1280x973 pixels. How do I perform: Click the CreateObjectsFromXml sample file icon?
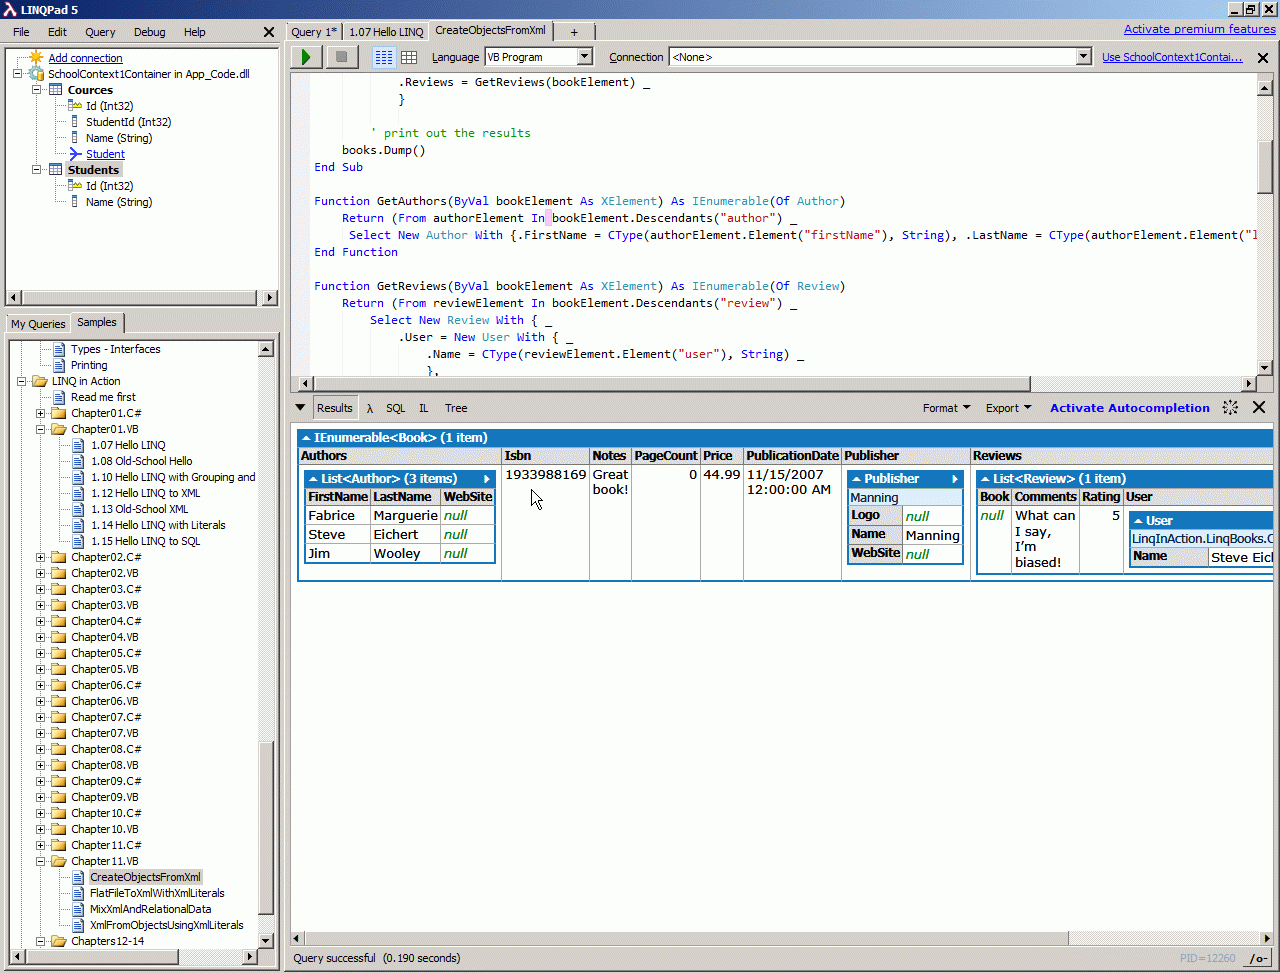[79, 877]
